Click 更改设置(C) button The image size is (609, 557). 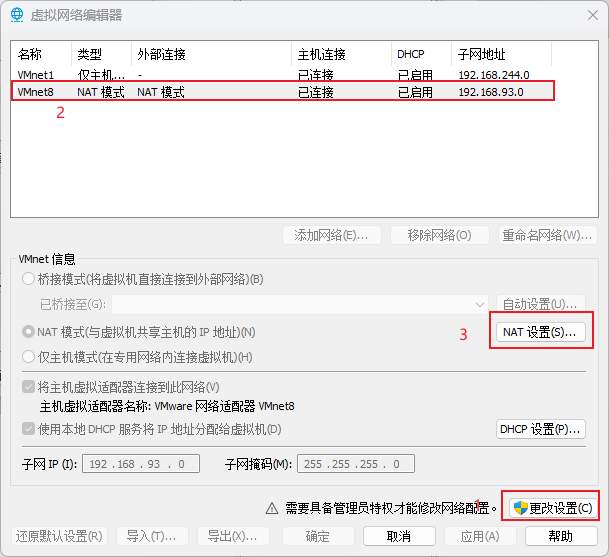553,508
